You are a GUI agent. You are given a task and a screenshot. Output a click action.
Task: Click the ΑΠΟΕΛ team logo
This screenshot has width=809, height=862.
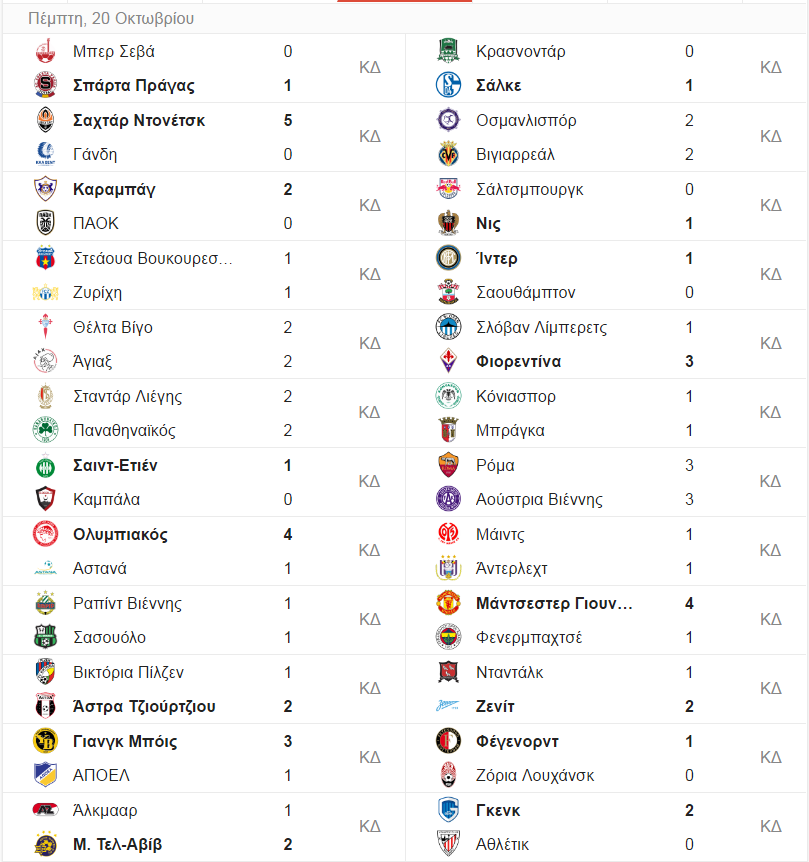(45, 775)
